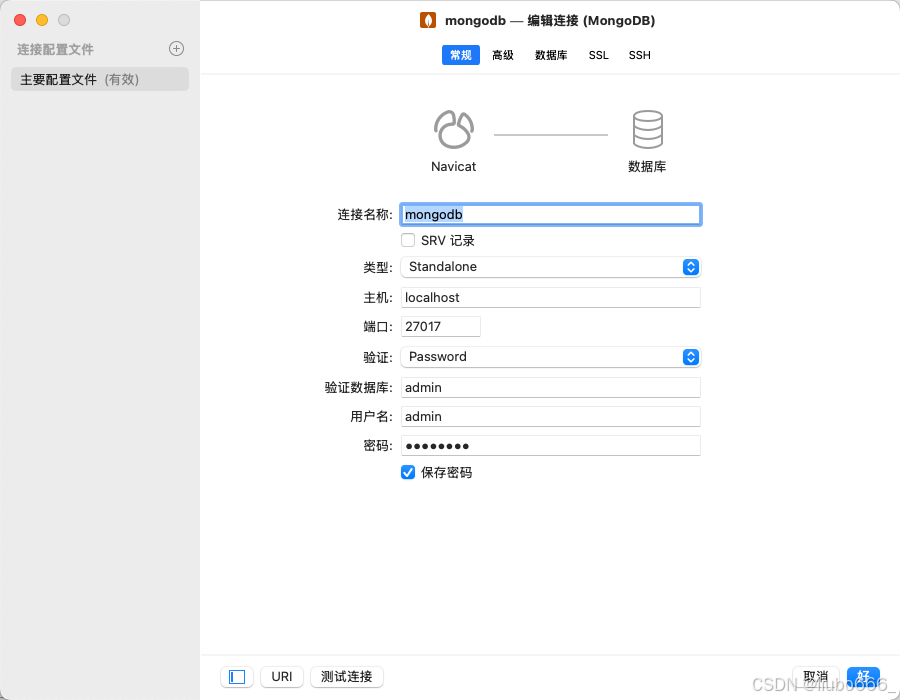
Task: Click the 验证数据库 admin field
Action: pos(550,387)
